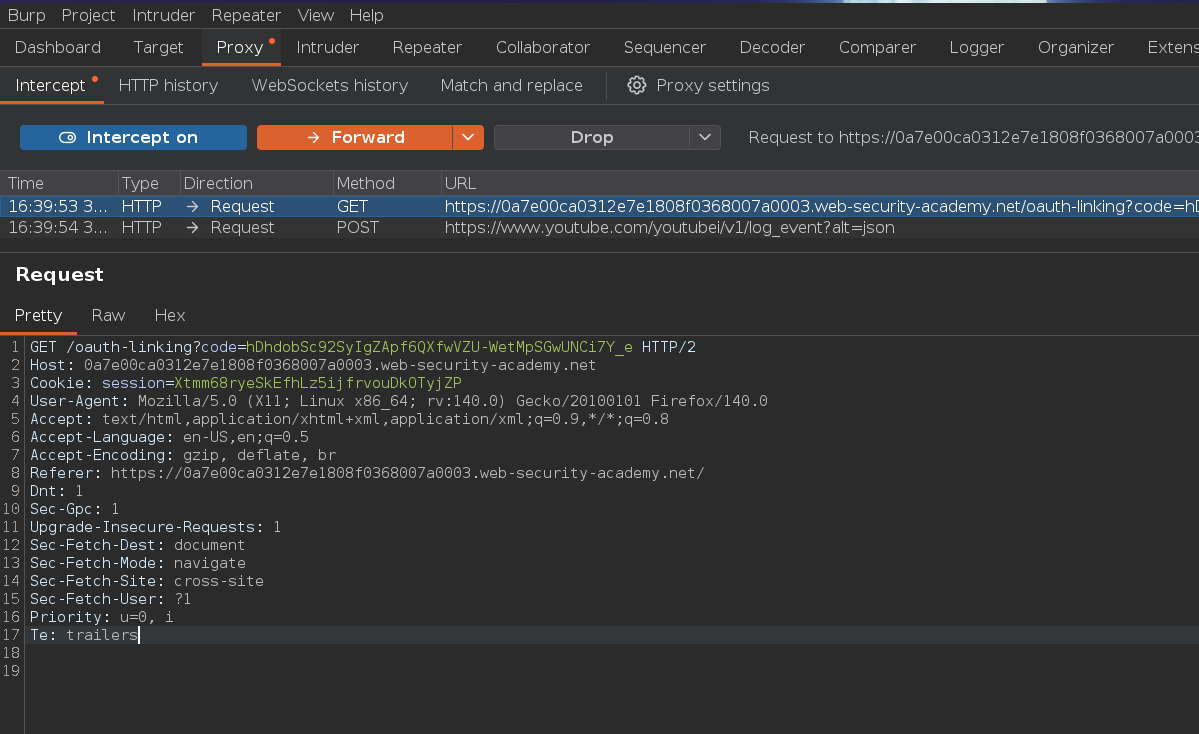Viewport: 1199px width, 734px height.
Task: Open the HTTP history sub-tab
Action: (168, 86)
